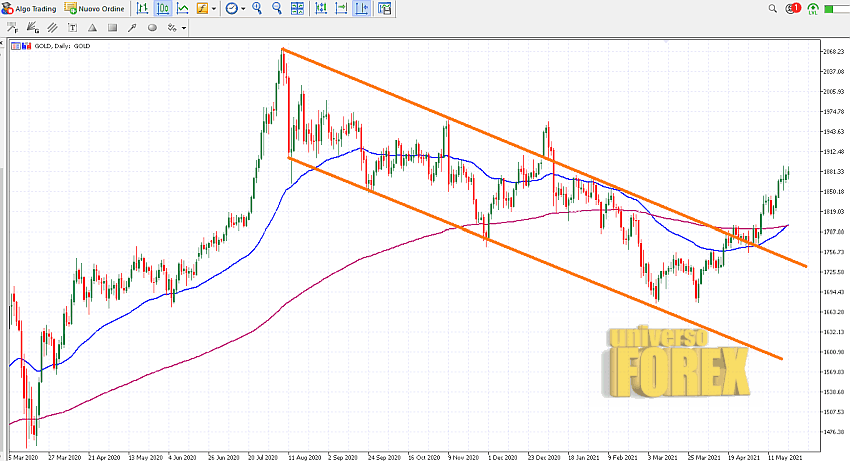Zoom out of the gold chart
Screen dimensions: 850x461
click(x=277, y=8)
